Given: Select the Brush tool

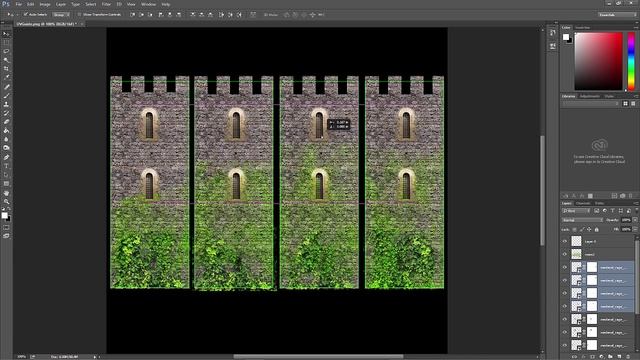Looking at the screenshot, I should pos(6,96).
